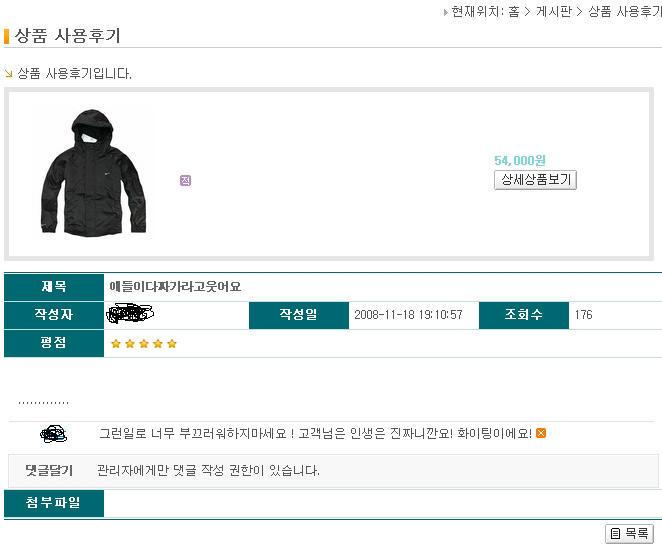
Task: Click the 첨부파일 attachment header
Action: click(54, 503)
